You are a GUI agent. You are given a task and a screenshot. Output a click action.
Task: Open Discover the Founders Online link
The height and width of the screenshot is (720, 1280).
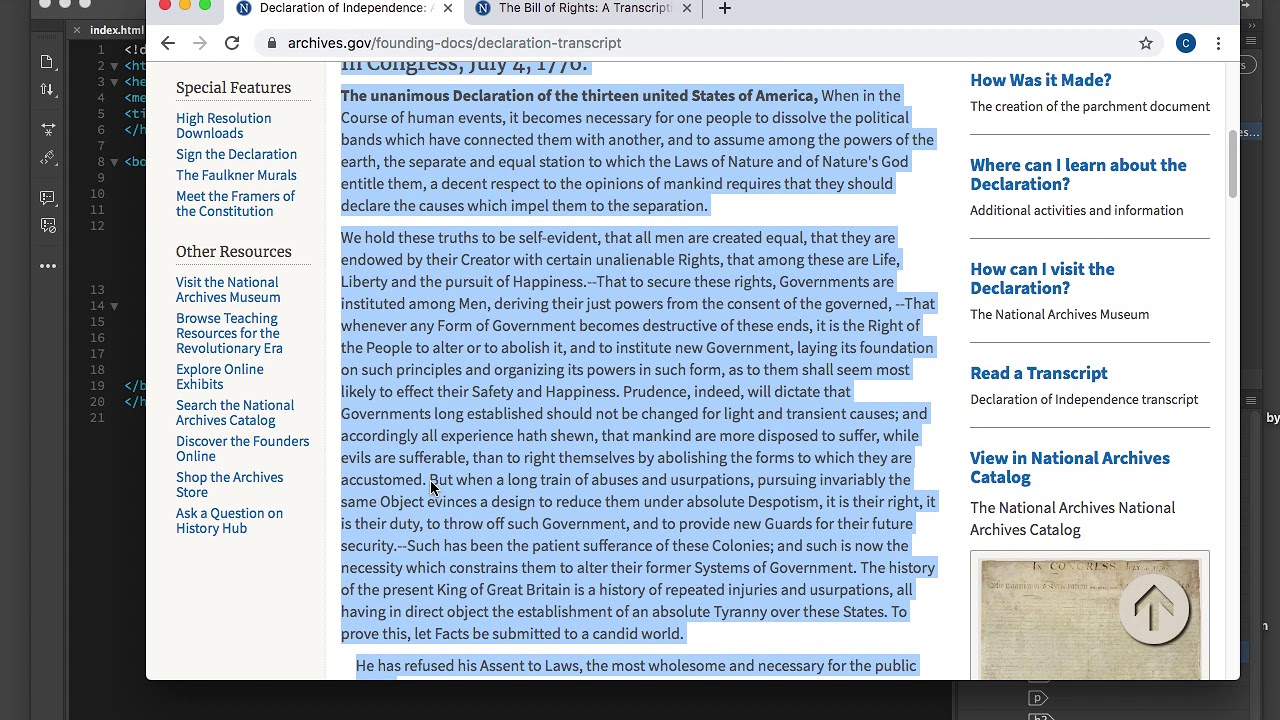click(x=242, y=449)
